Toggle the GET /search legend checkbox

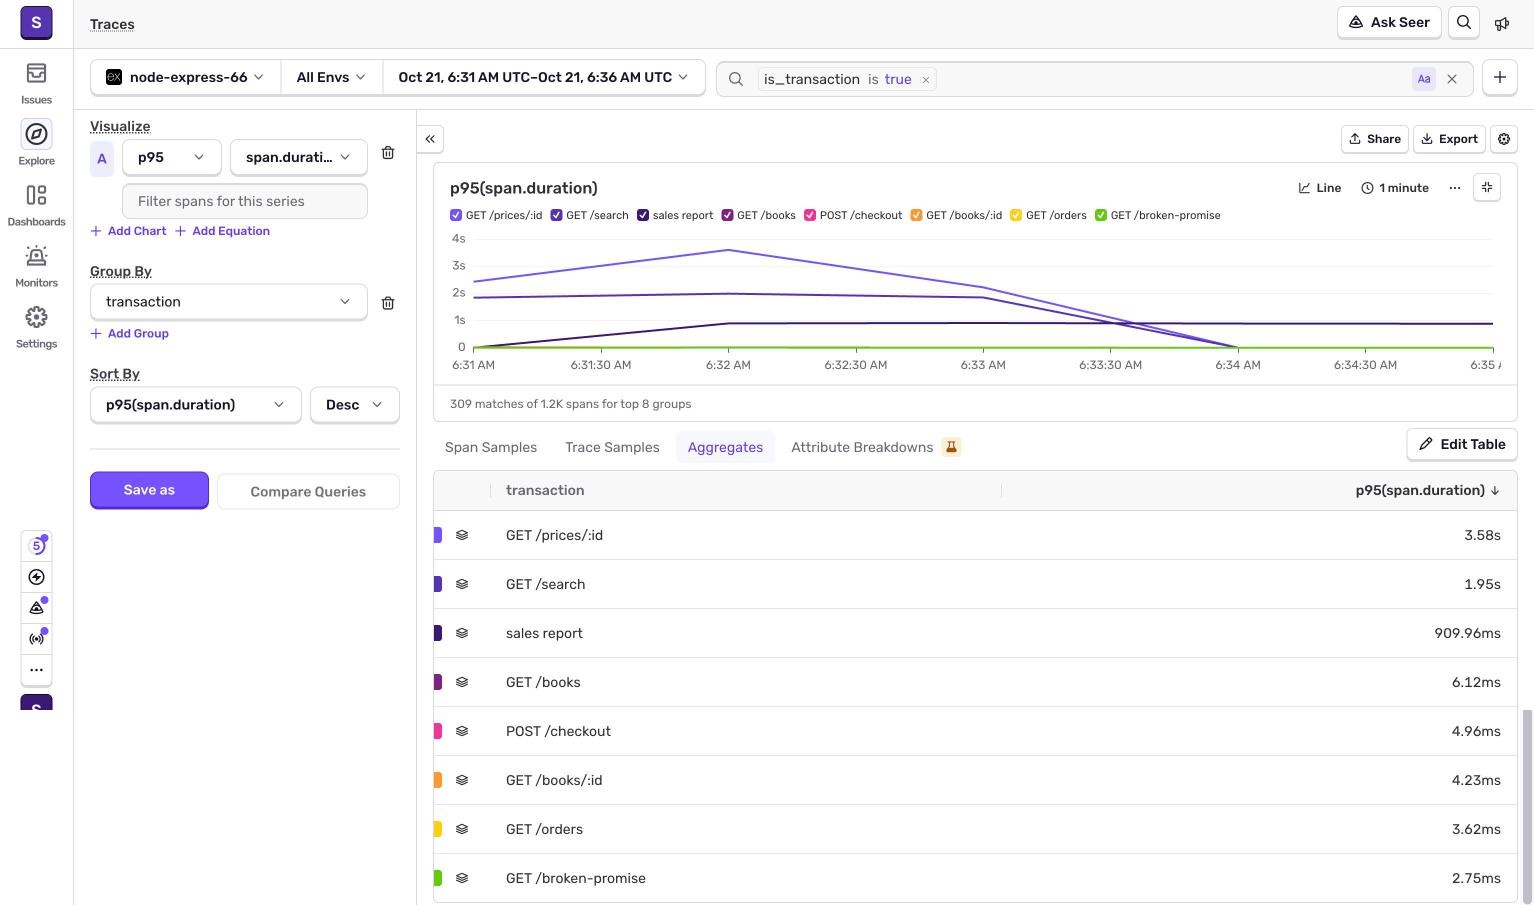556,215
